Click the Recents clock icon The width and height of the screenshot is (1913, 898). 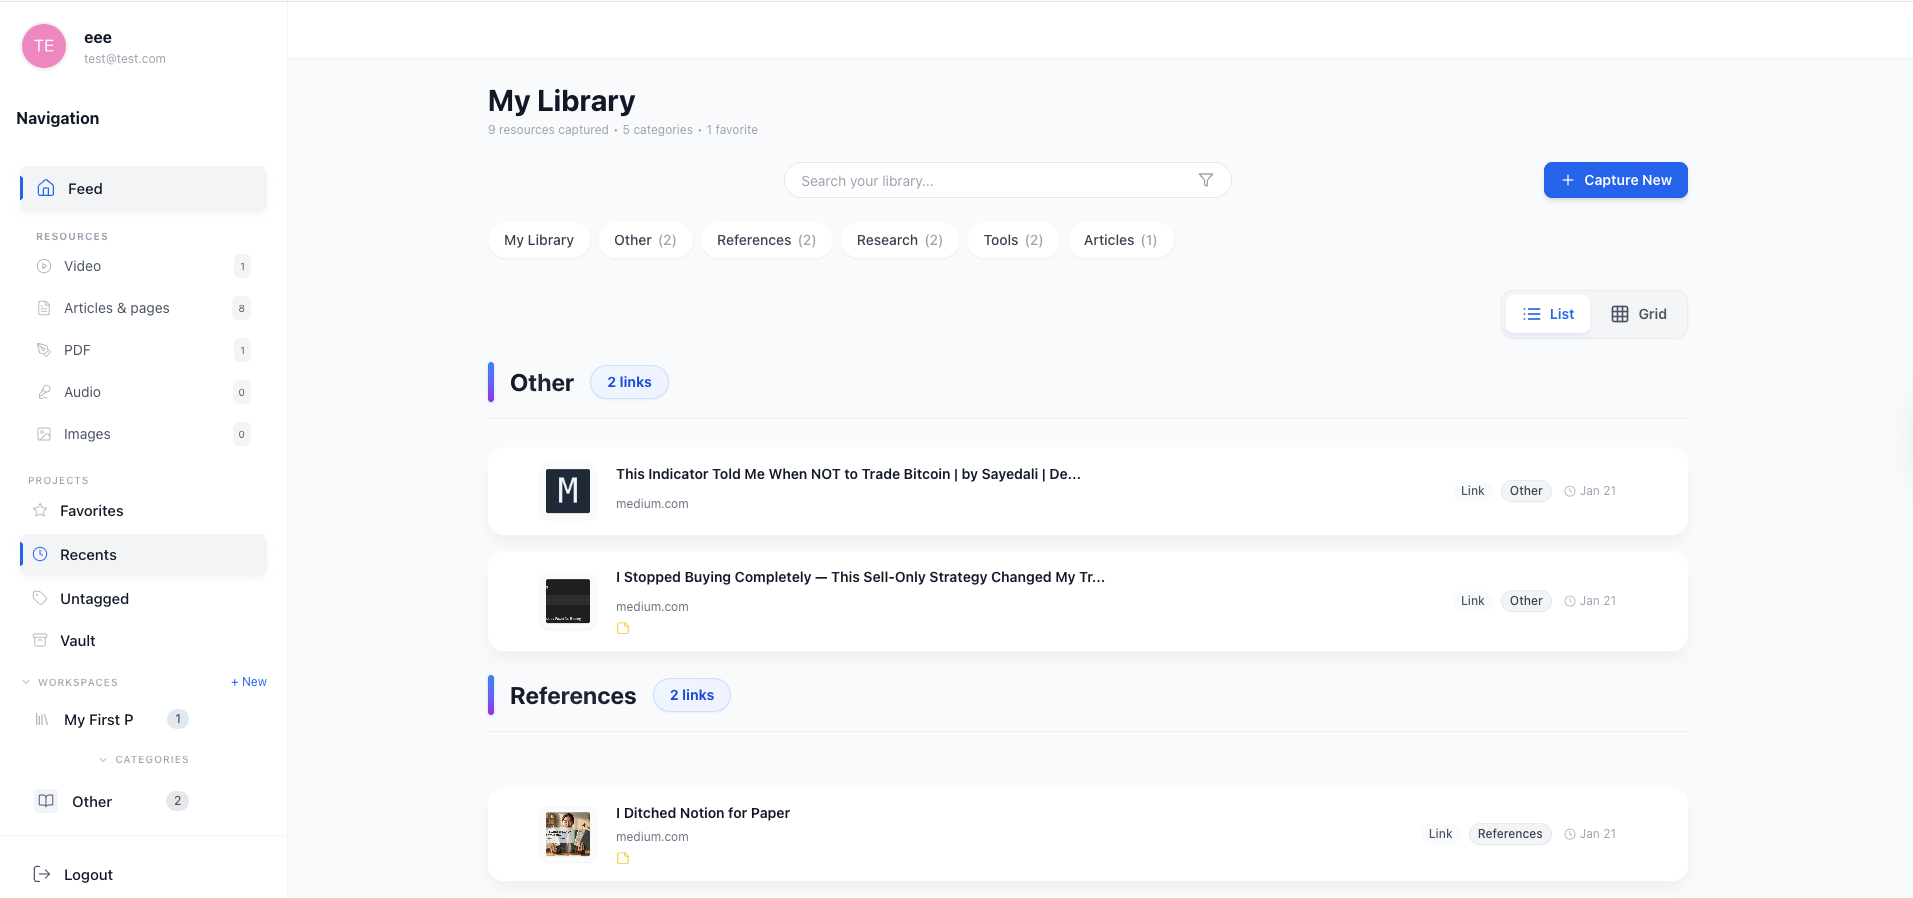coord(40,554)
